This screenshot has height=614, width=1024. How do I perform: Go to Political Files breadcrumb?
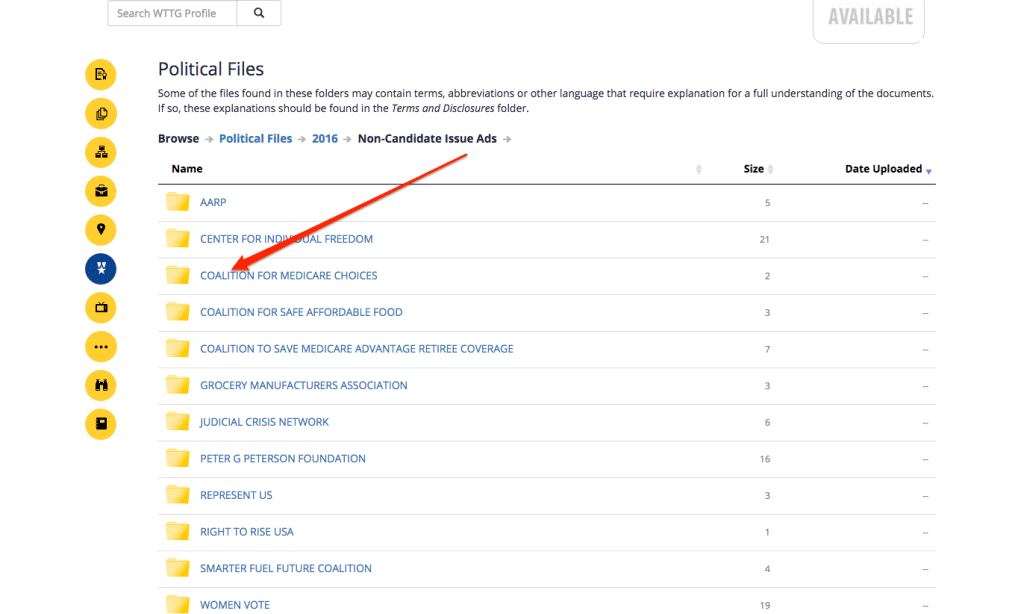click(255, 139)
